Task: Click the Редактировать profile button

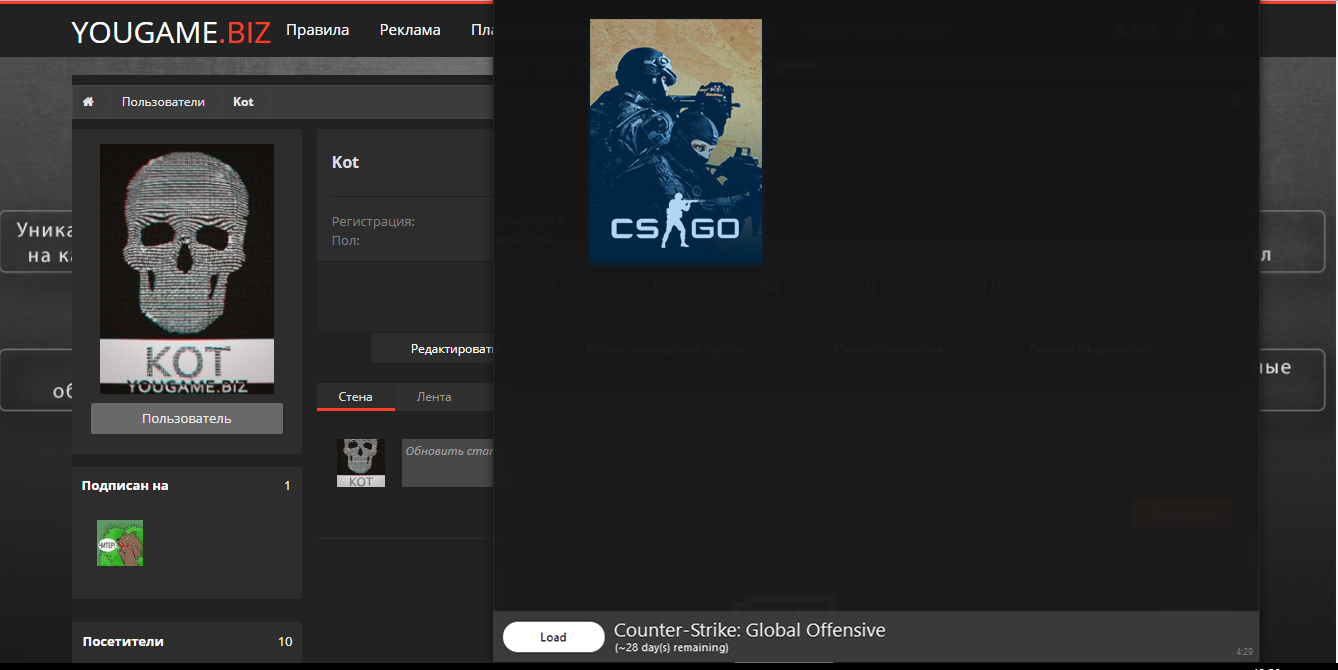Action: point(433,349)
